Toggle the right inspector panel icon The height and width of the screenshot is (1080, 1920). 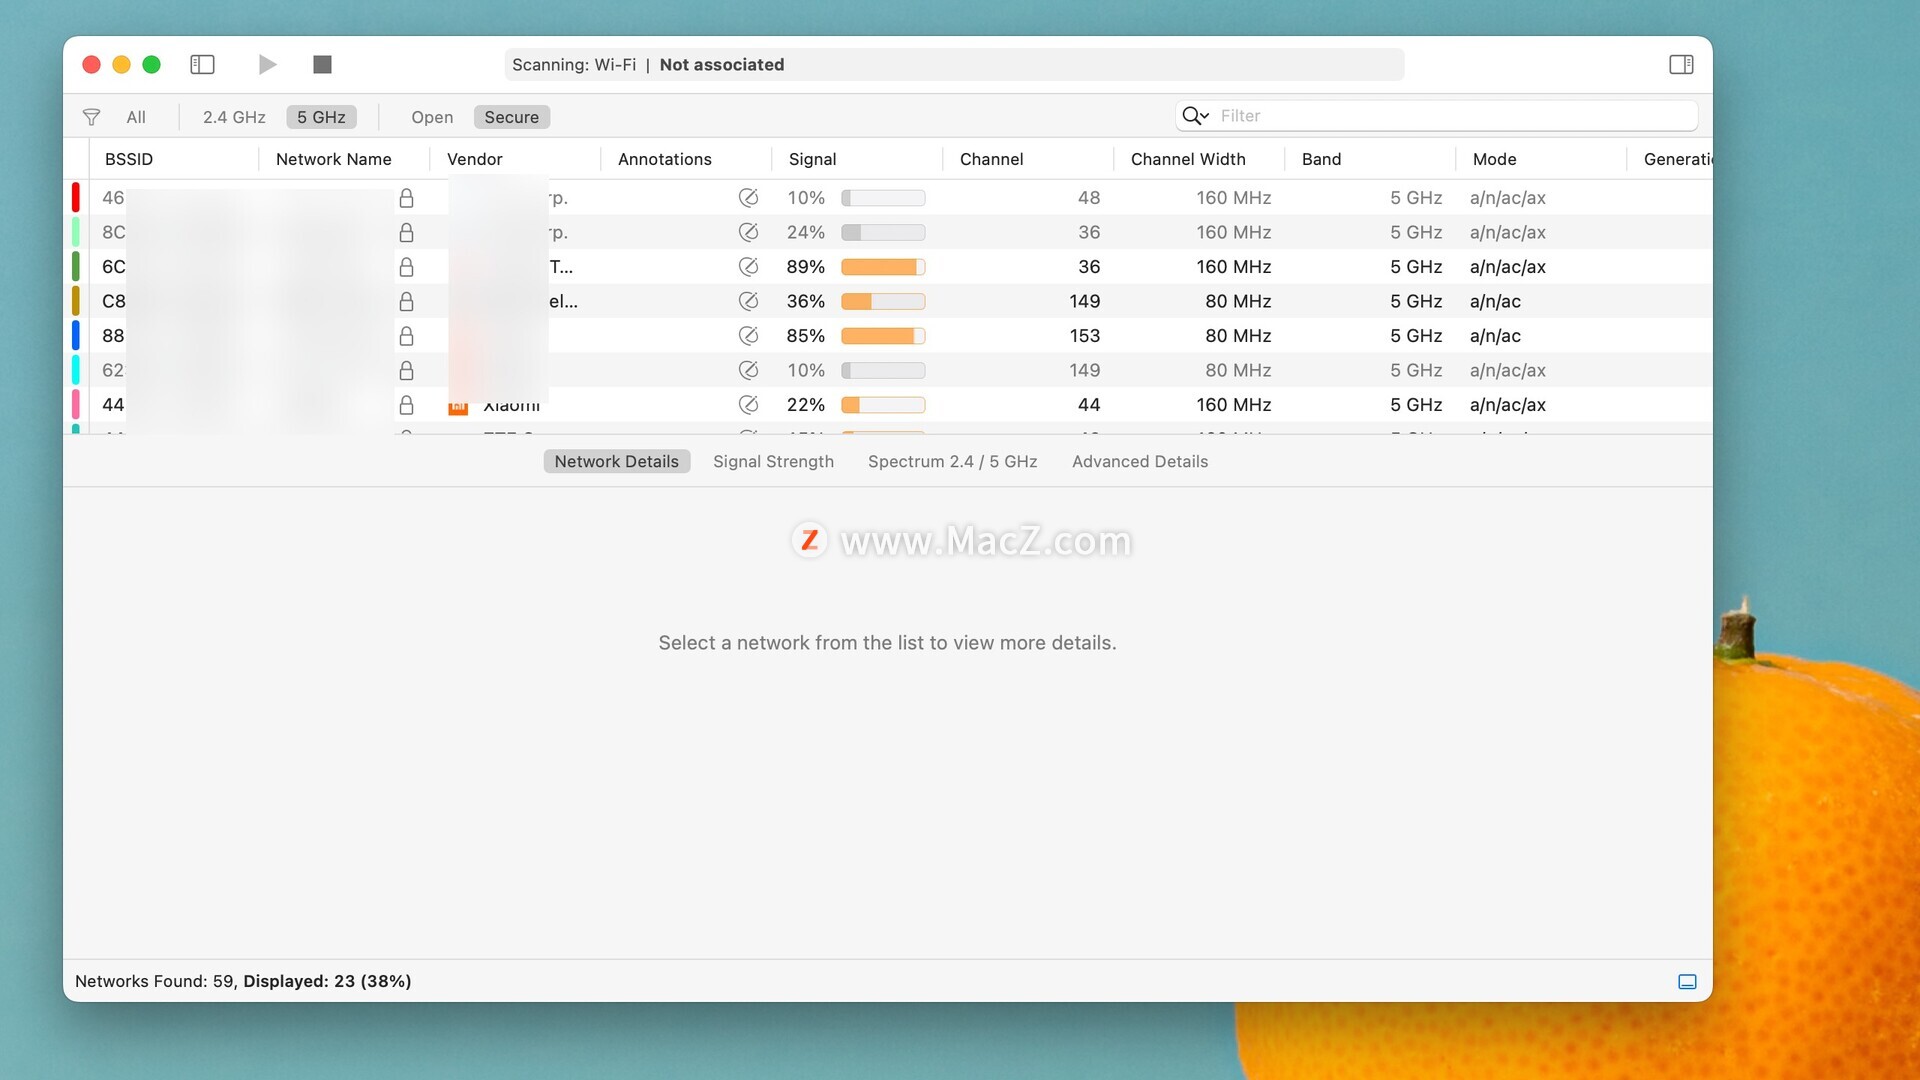point(1681,65)
